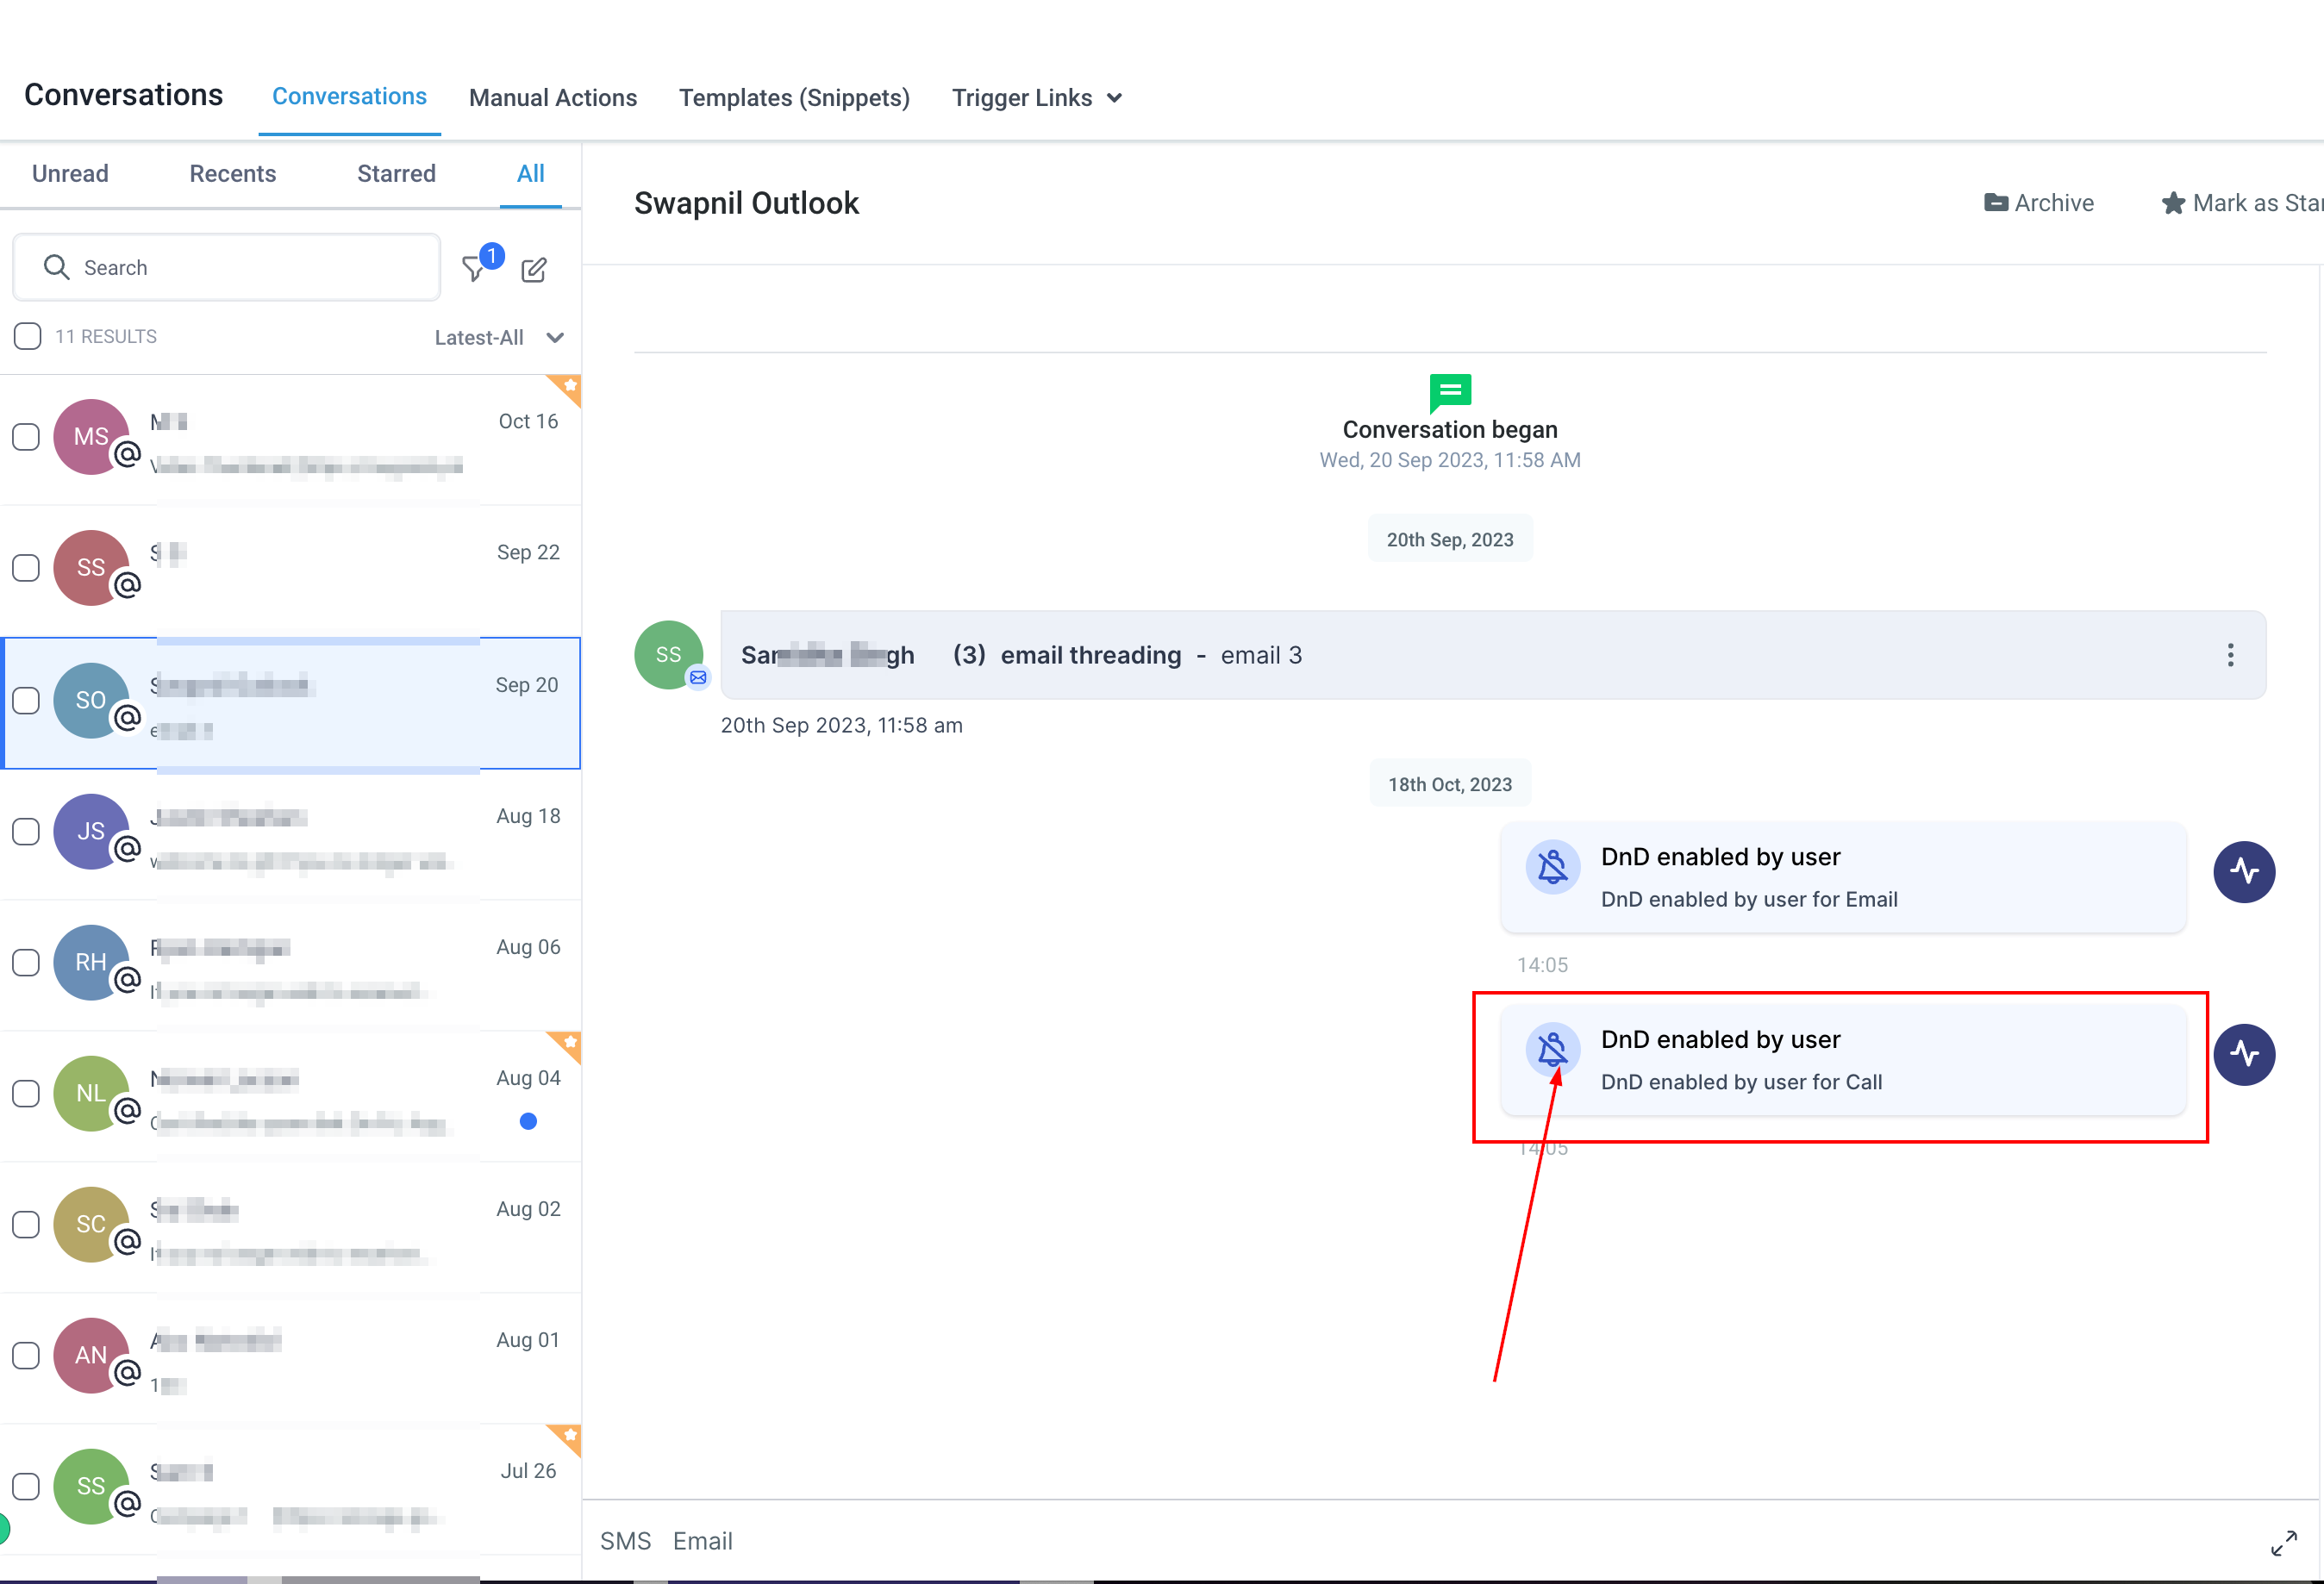Viewport: 2324px width, 1584px height.
Task: Click the Mark as Starred label
Action: click(2258, 203)
